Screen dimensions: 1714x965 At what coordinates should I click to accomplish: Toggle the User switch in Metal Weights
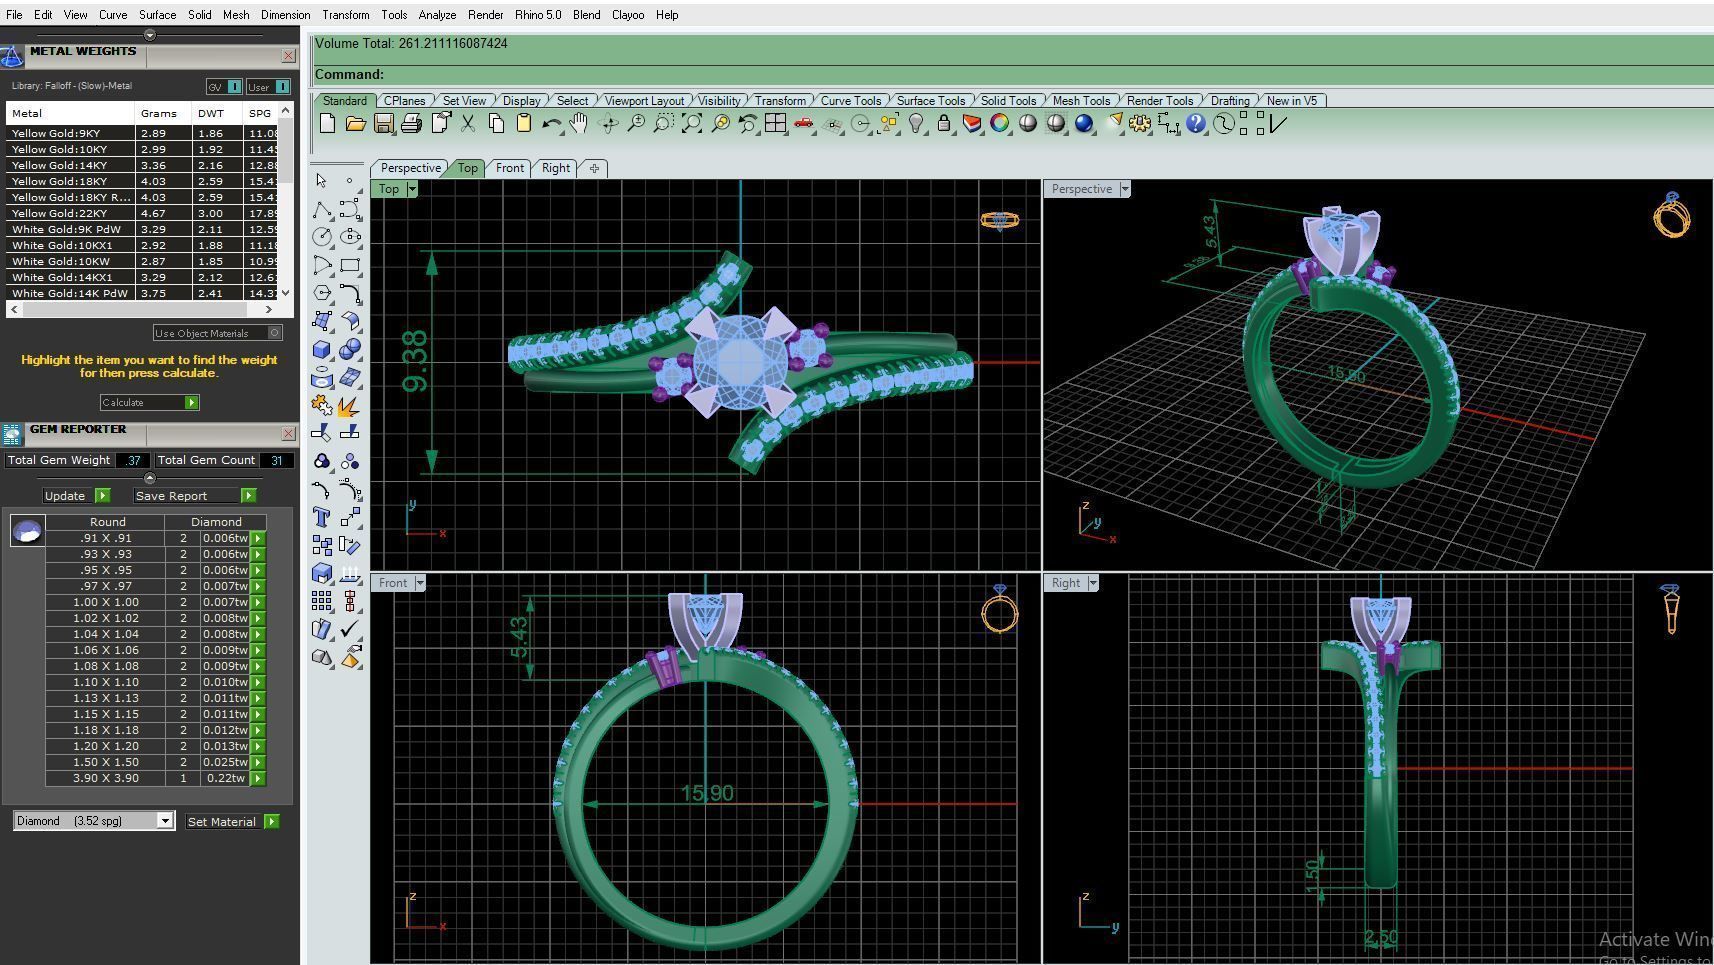coord(269,87)
